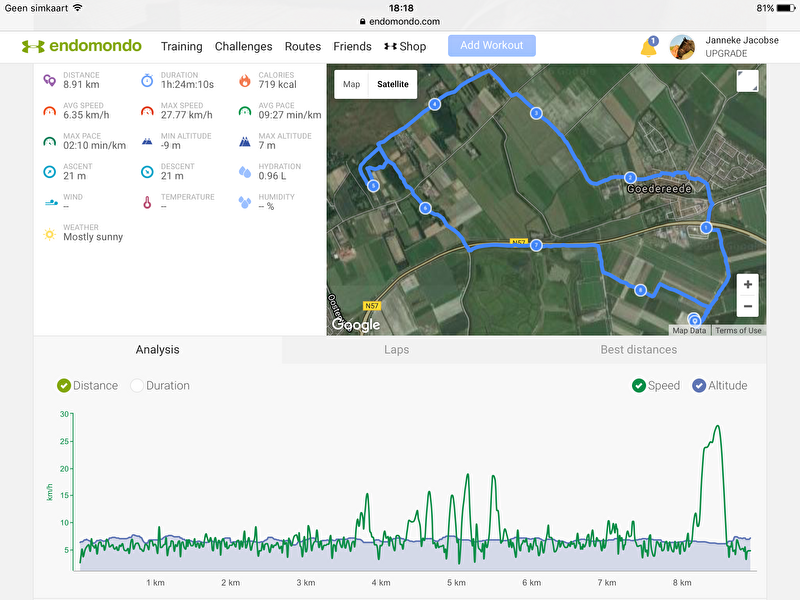
Task: Click the UPGRADE link
Action: pos(726,54)
